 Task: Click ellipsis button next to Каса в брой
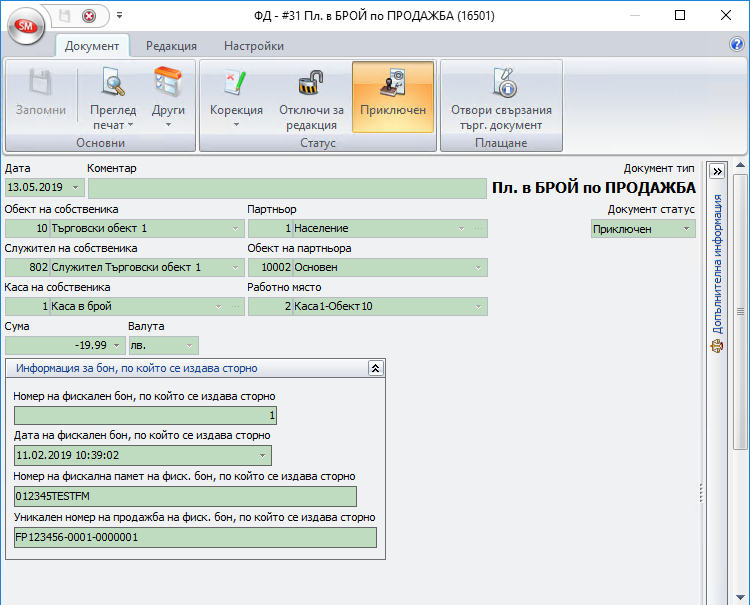[235, 307]
